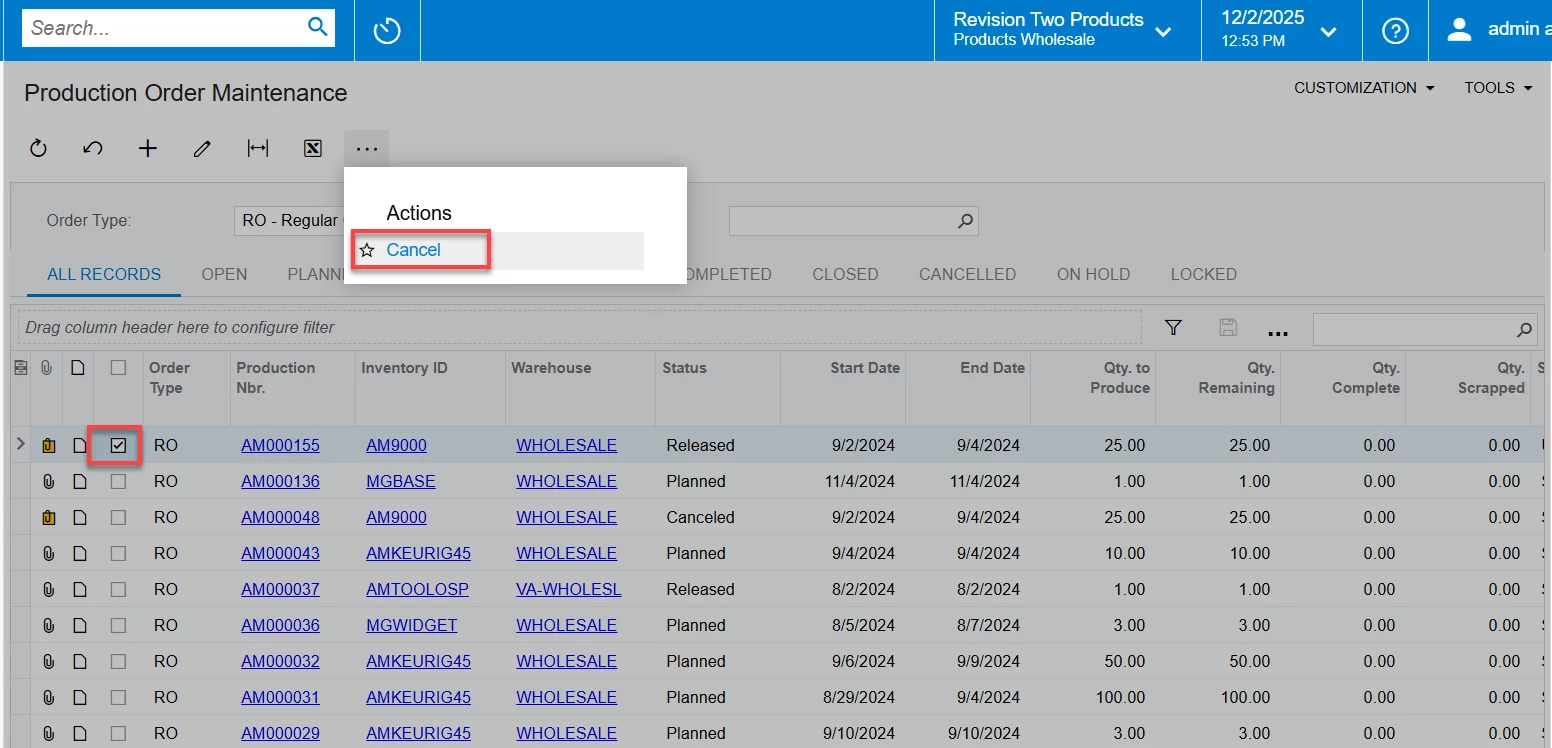The height and width of the screenshot is (748, 1552).
Task: Click the paperclip icon for AM000037
Action: (49, 590)
